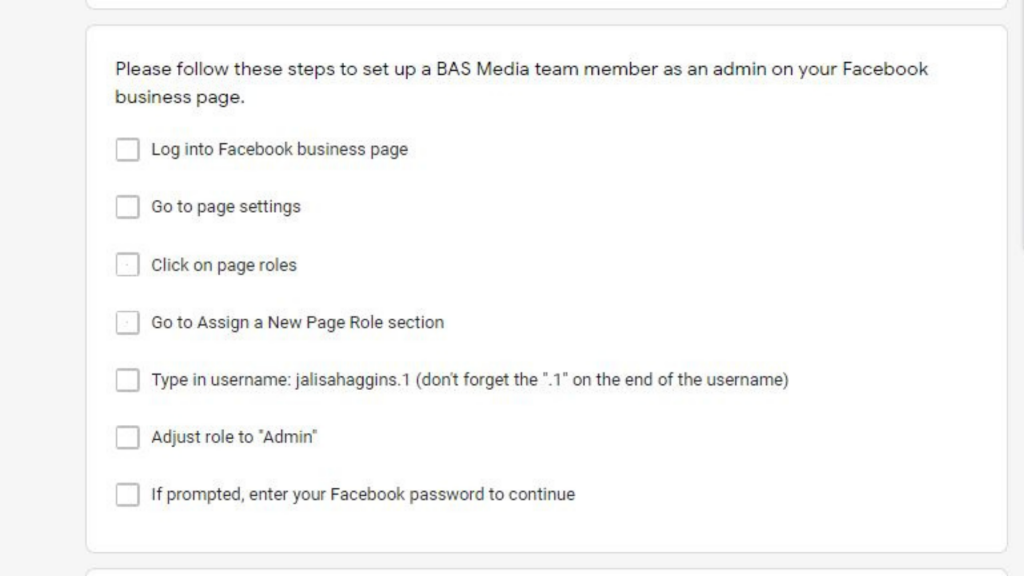1024x576 pixels.
Task: Tick the 'Log into Facebook business page' checkbox
Action: (127, 150)
